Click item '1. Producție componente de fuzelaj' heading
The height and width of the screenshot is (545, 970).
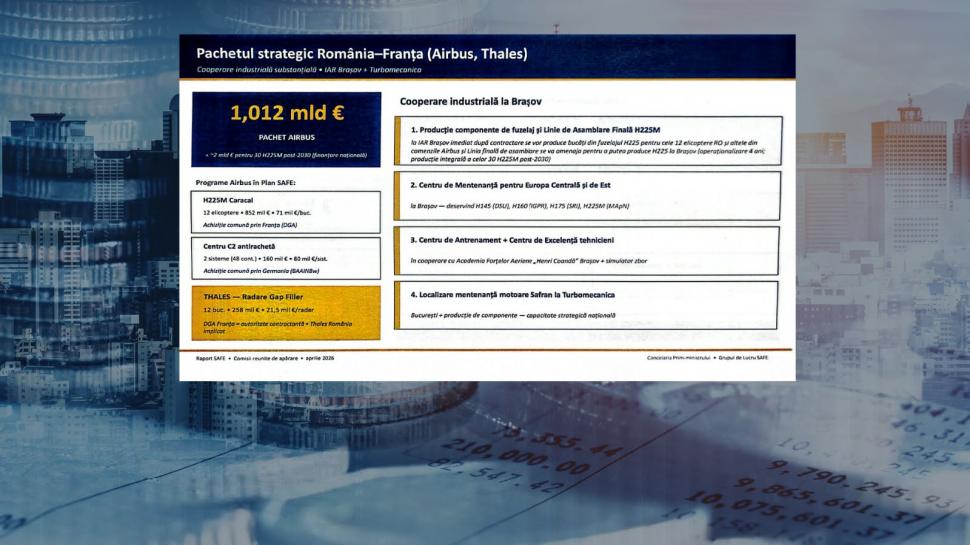coord(535,130)
